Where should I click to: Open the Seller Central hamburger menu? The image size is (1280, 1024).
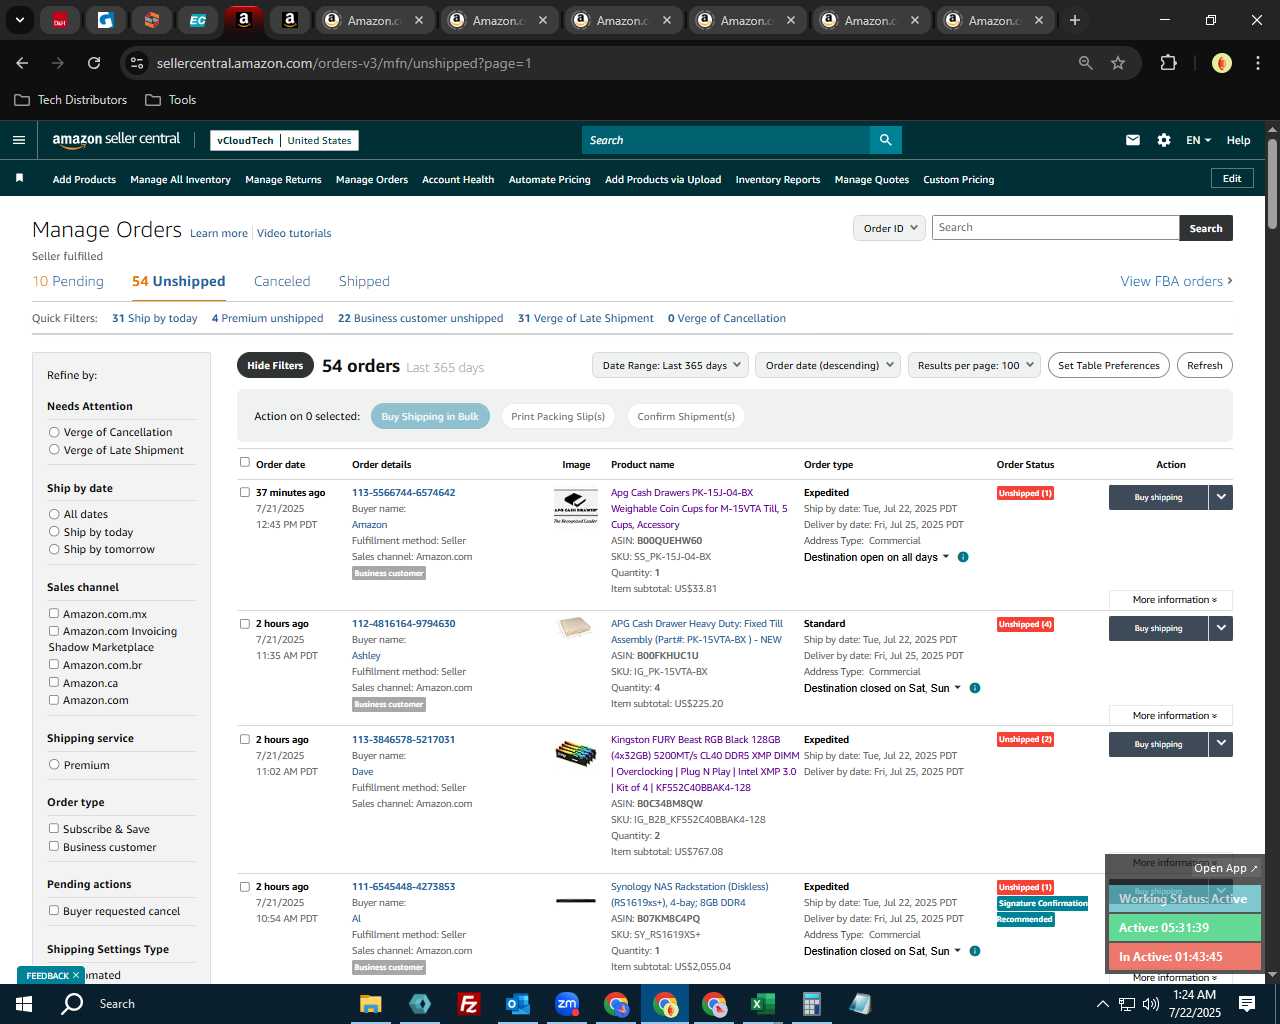coord(18,140)
